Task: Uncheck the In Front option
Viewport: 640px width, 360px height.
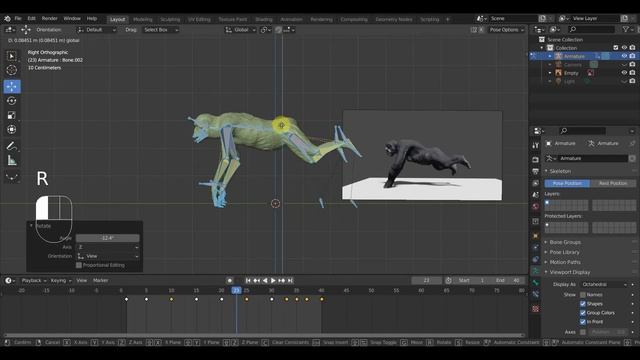Action: [x=583, y=322]
